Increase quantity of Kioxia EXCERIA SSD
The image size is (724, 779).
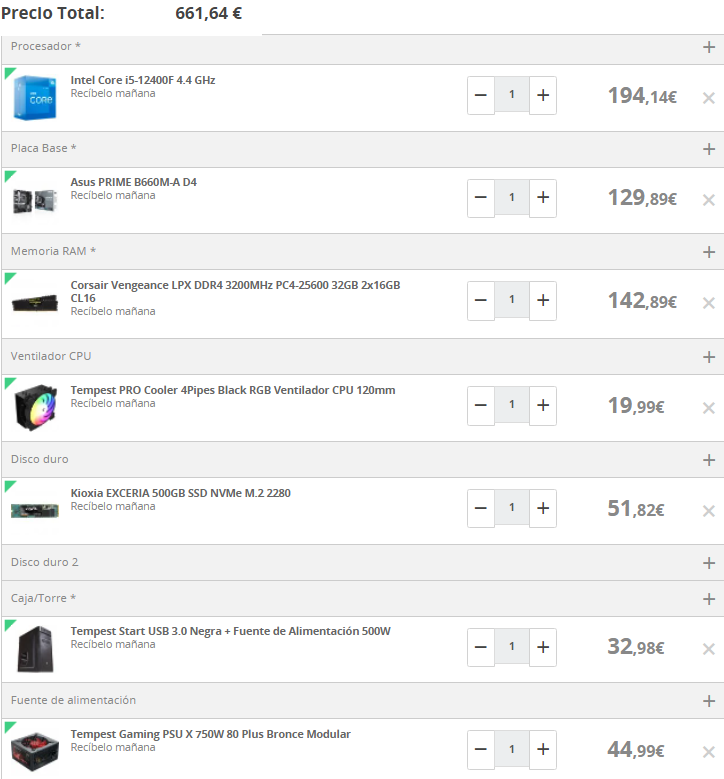[543, 508]
